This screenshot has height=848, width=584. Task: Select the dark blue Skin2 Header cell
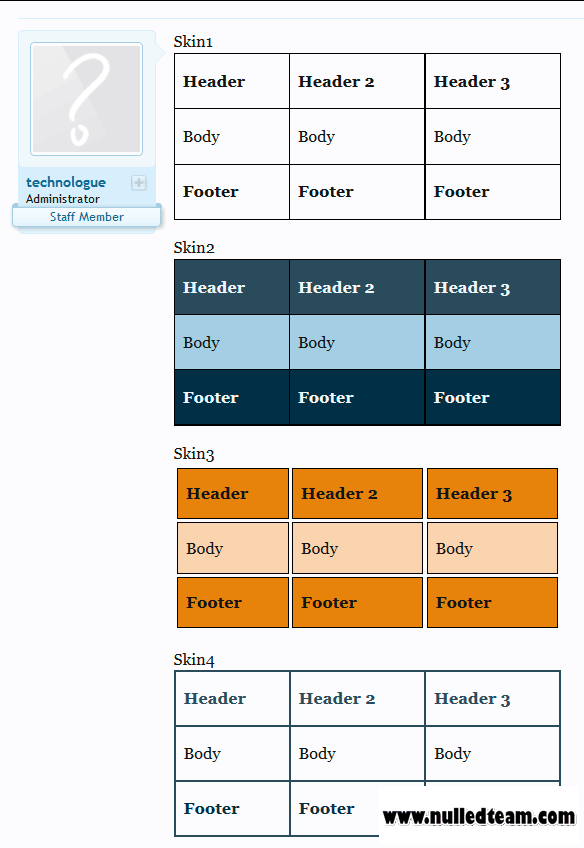click(x=232, y=287)
